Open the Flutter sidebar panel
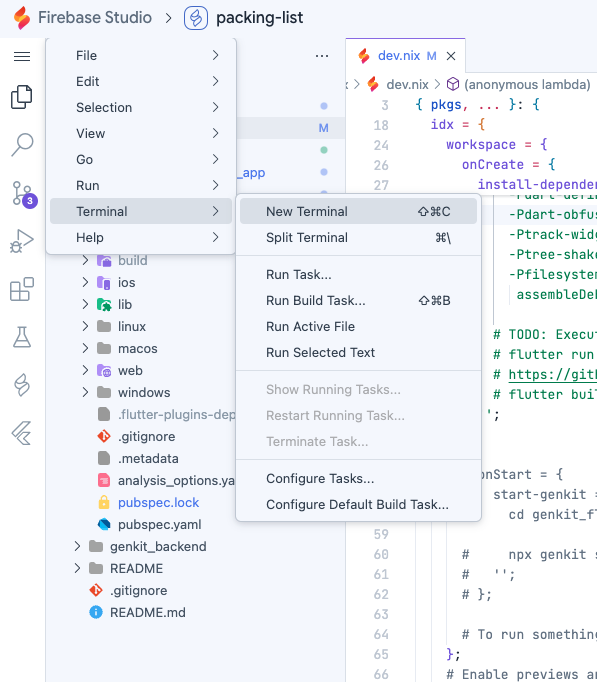 coord(22,433)
